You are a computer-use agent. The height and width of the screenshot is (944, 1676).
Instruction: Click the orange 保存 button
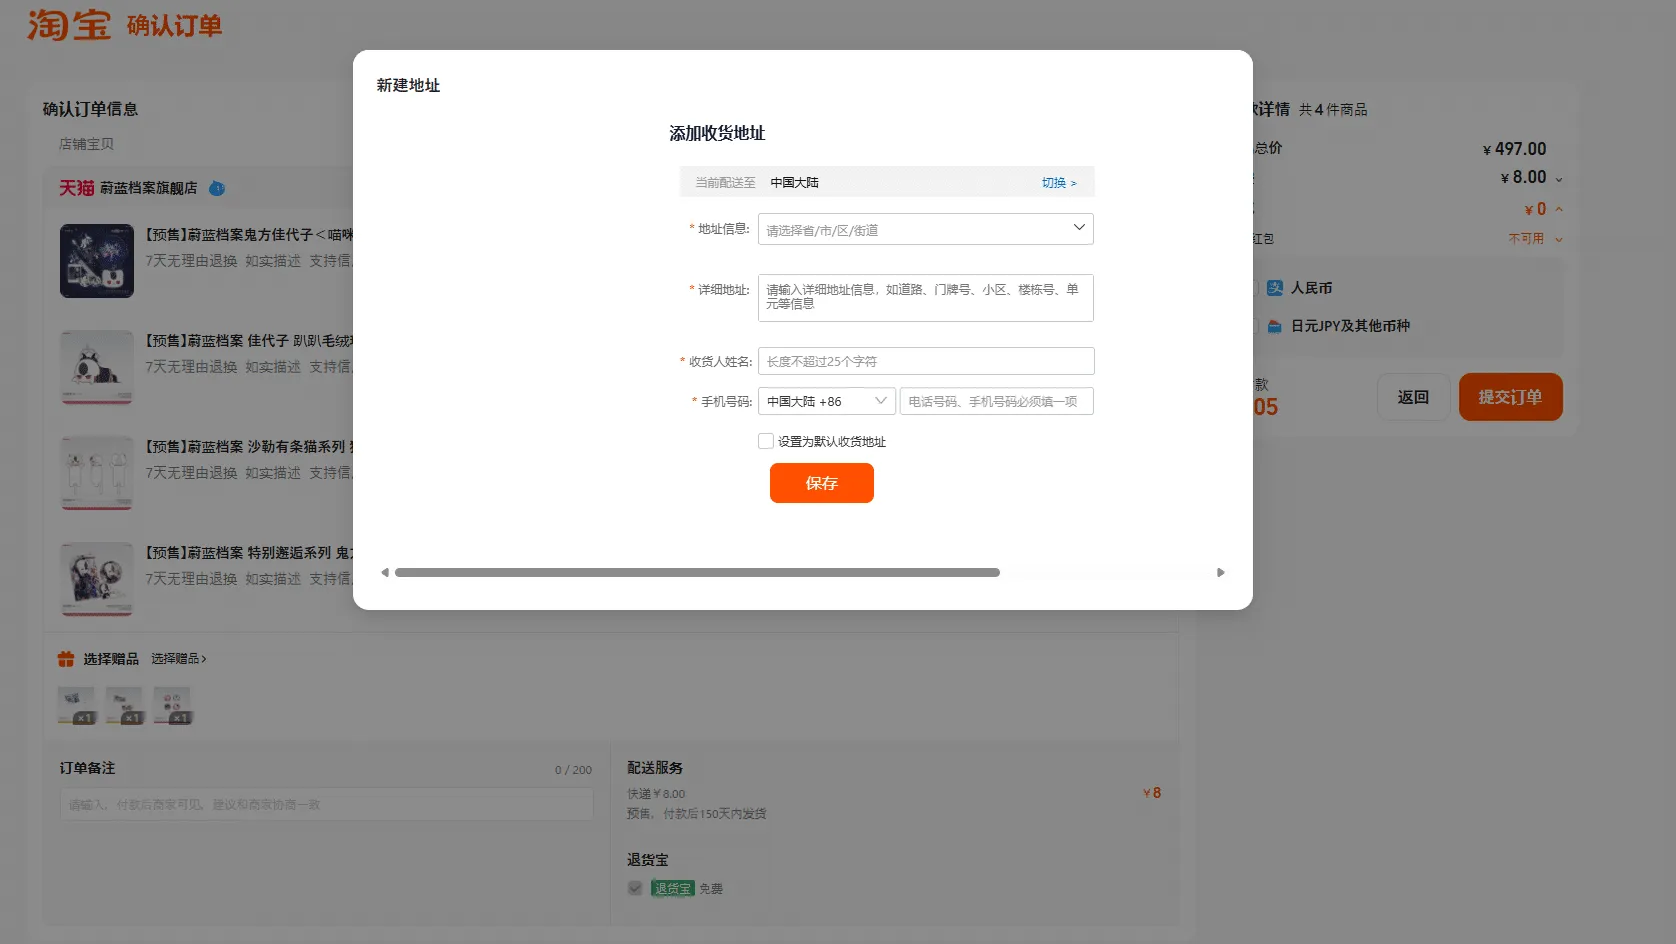tap(821, 483)
